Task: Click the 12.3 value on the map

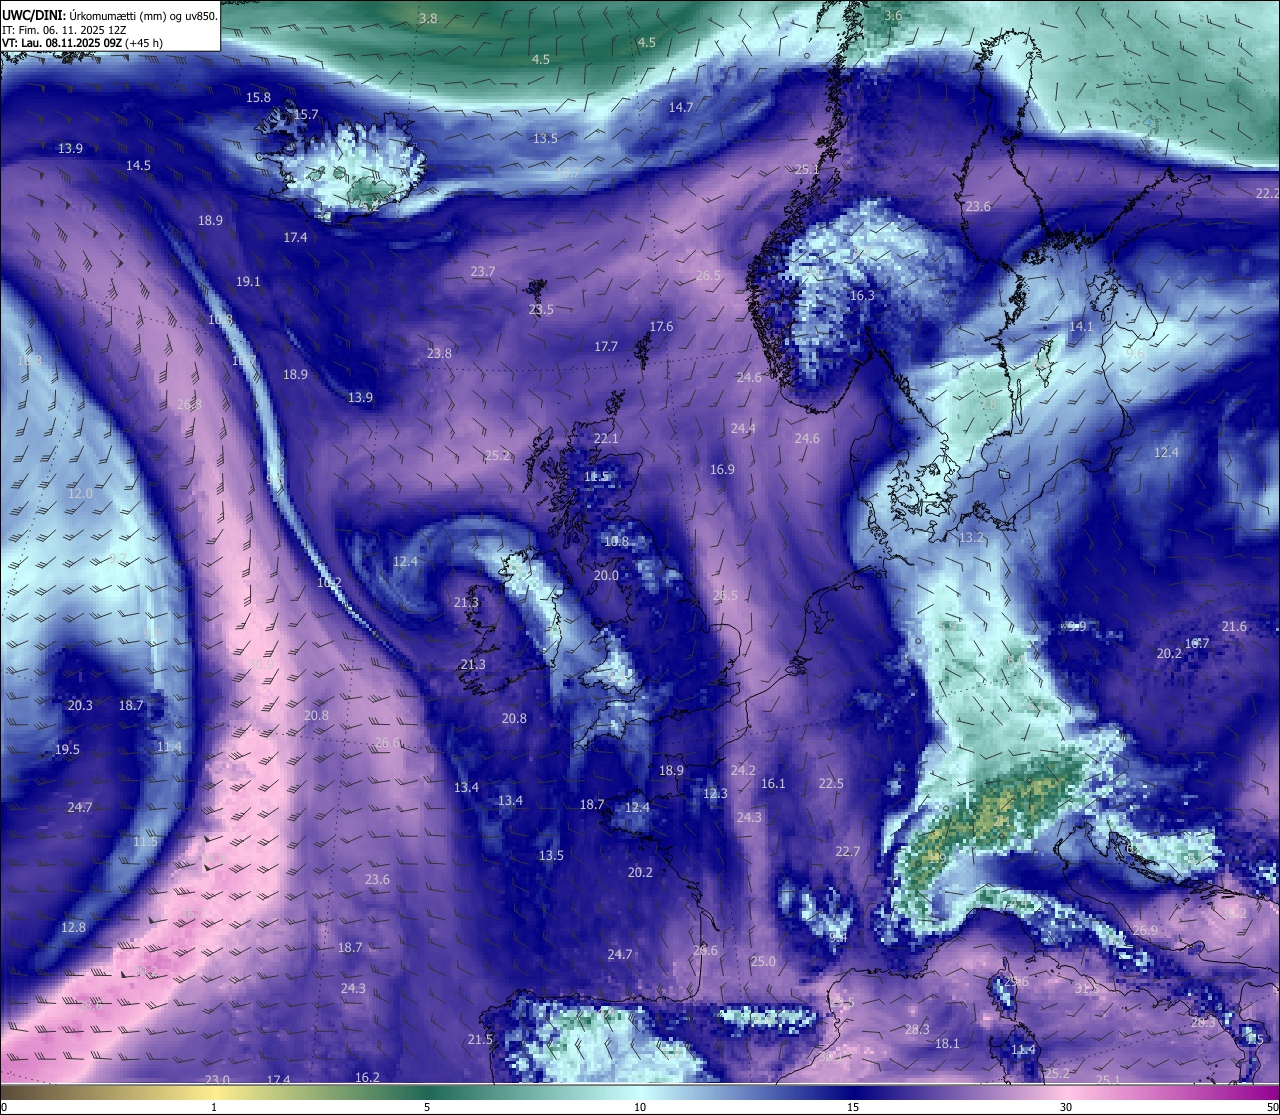Action: coord(715,794)
